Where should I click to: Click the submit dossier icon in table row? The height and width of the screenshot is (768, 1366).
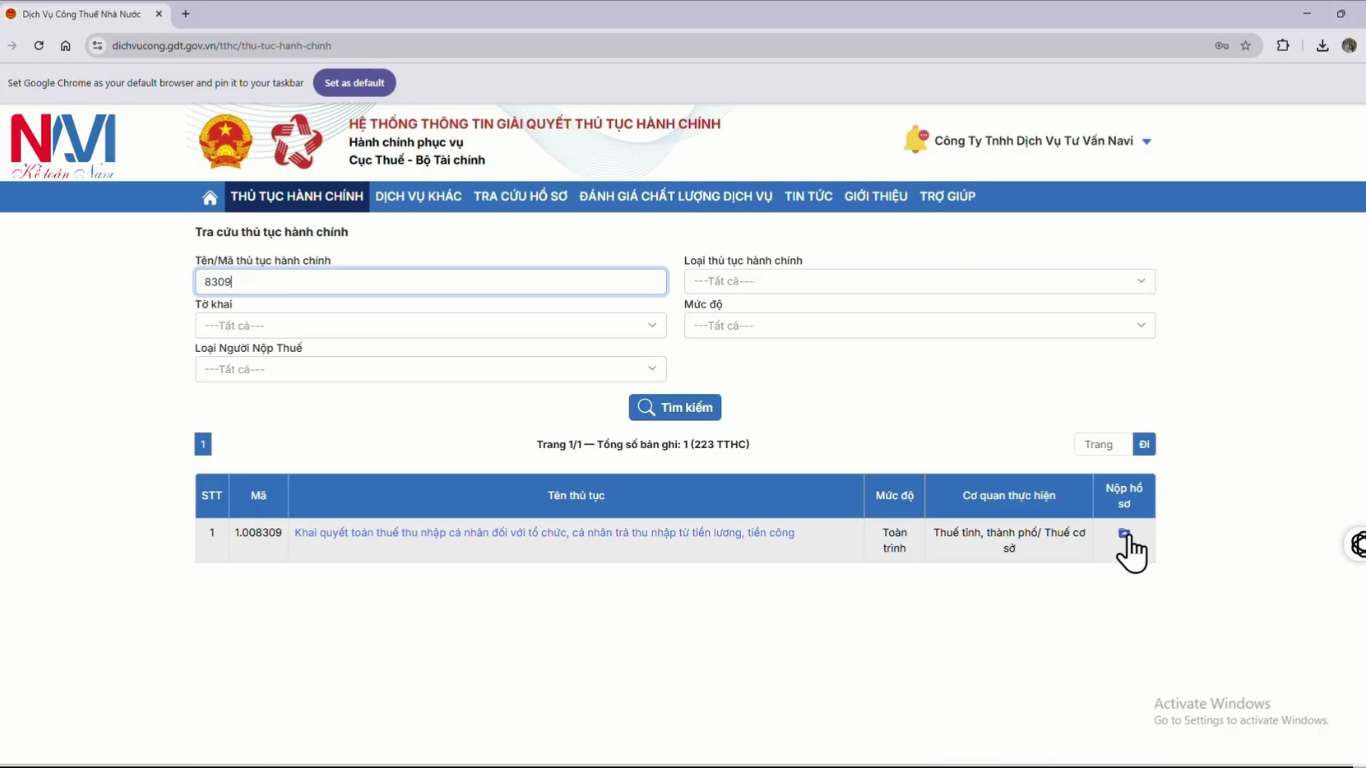pos(1124,534)
